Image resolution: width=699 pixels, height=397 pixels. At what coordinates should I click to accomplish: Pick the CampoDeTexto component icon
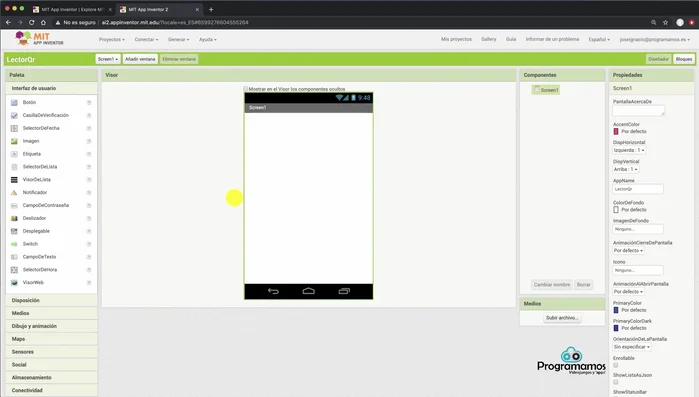click(x=14, y=257)
